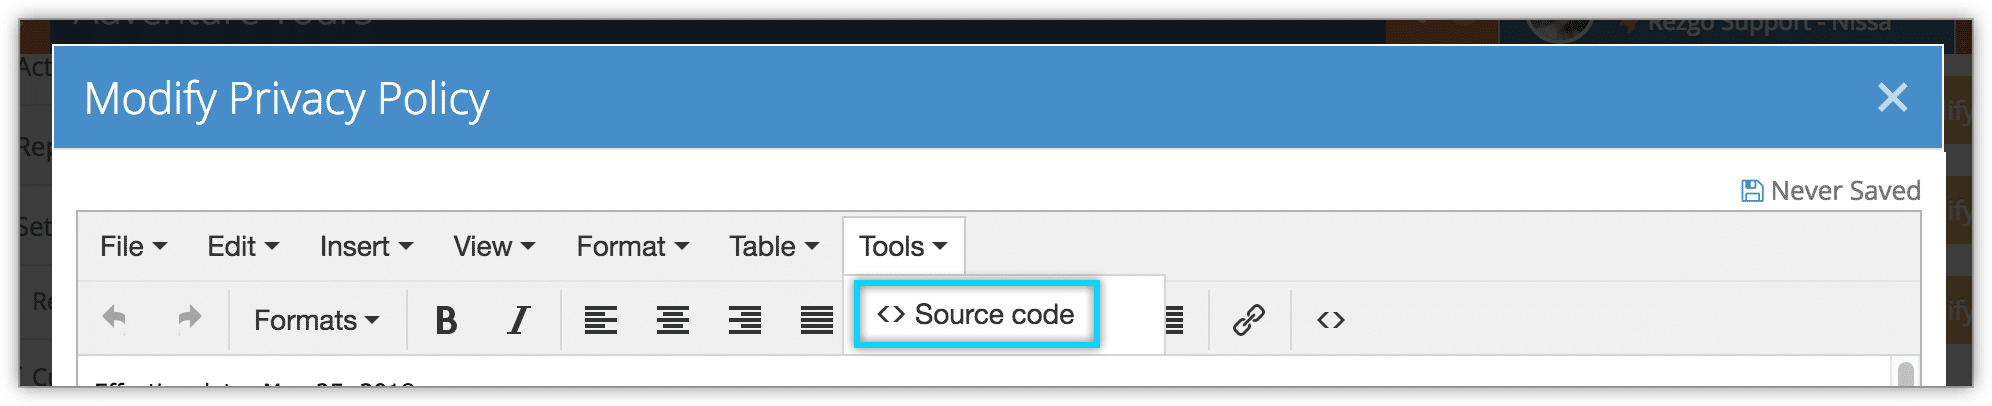
Task: Click the undo arrow icon
Action: 115,319
